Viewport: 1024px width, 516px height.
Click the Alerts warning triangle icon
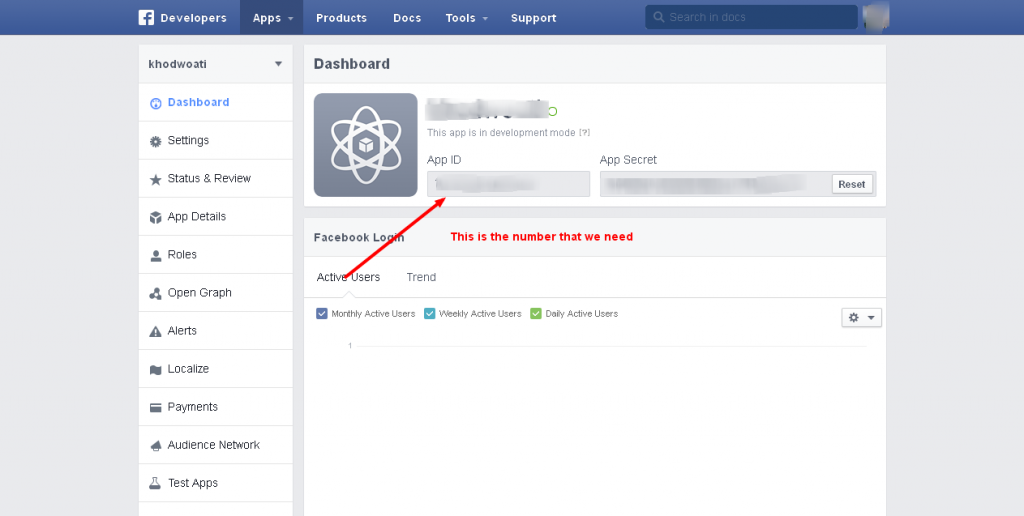pyautogui.click(x=155, y=331)
